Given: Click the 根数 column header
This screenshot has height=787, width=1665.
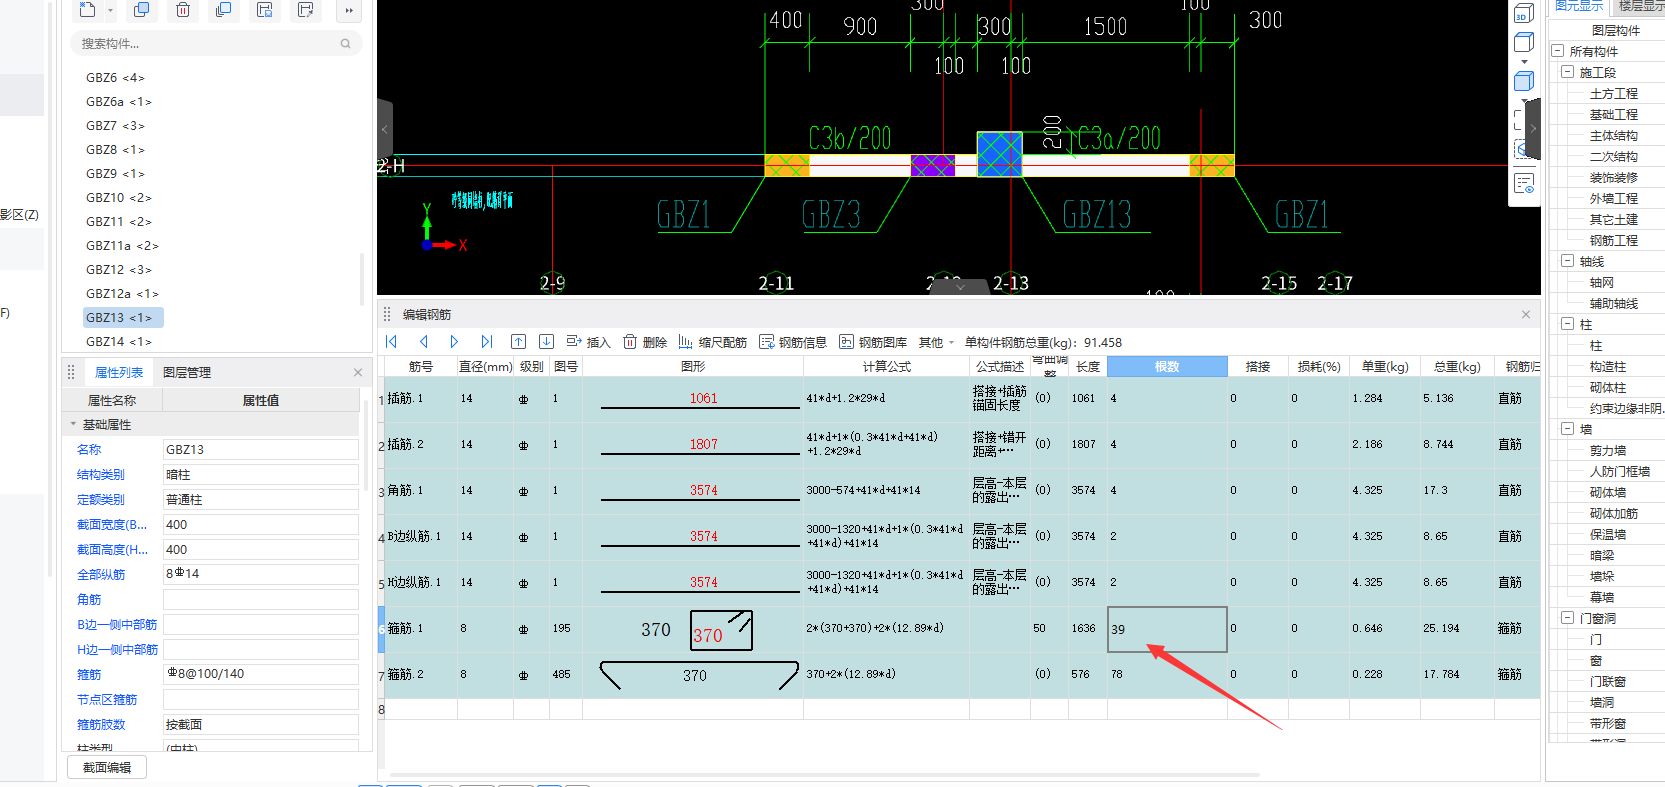Looking at the screenshot, I should (1167, 367).
